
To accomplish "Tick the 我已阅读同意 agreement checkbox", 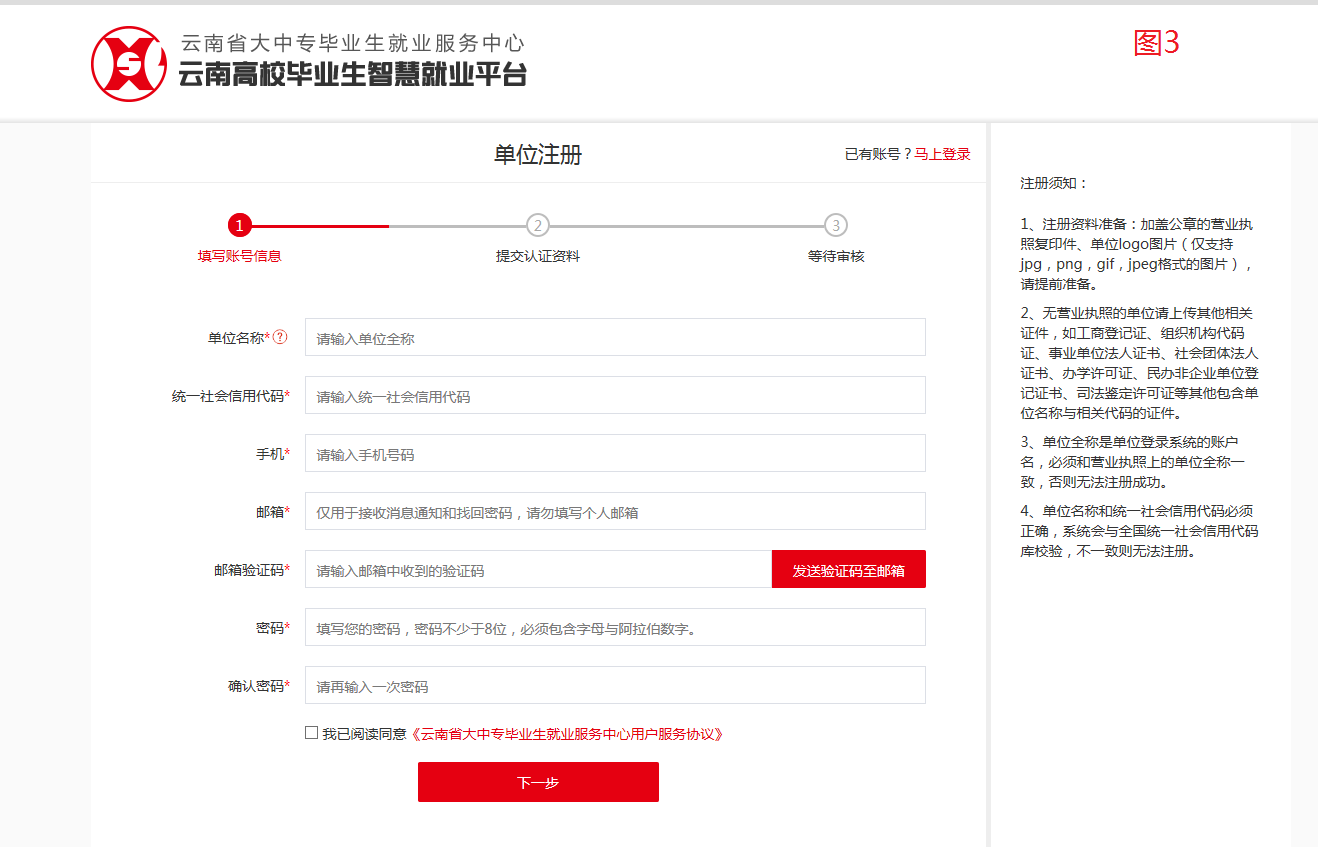I will (312, 733).
